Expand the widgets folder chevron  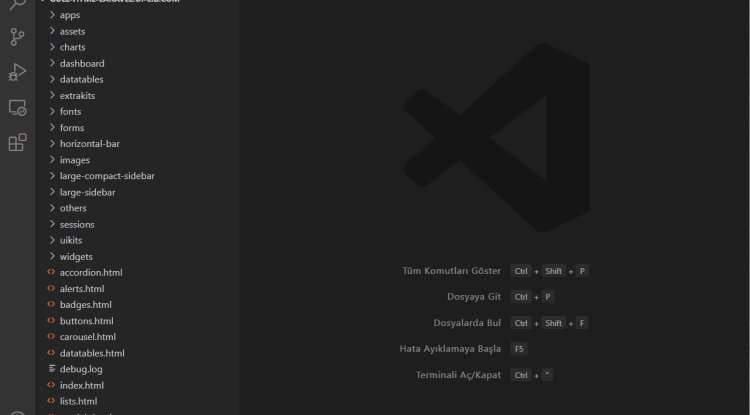(52, 257)
